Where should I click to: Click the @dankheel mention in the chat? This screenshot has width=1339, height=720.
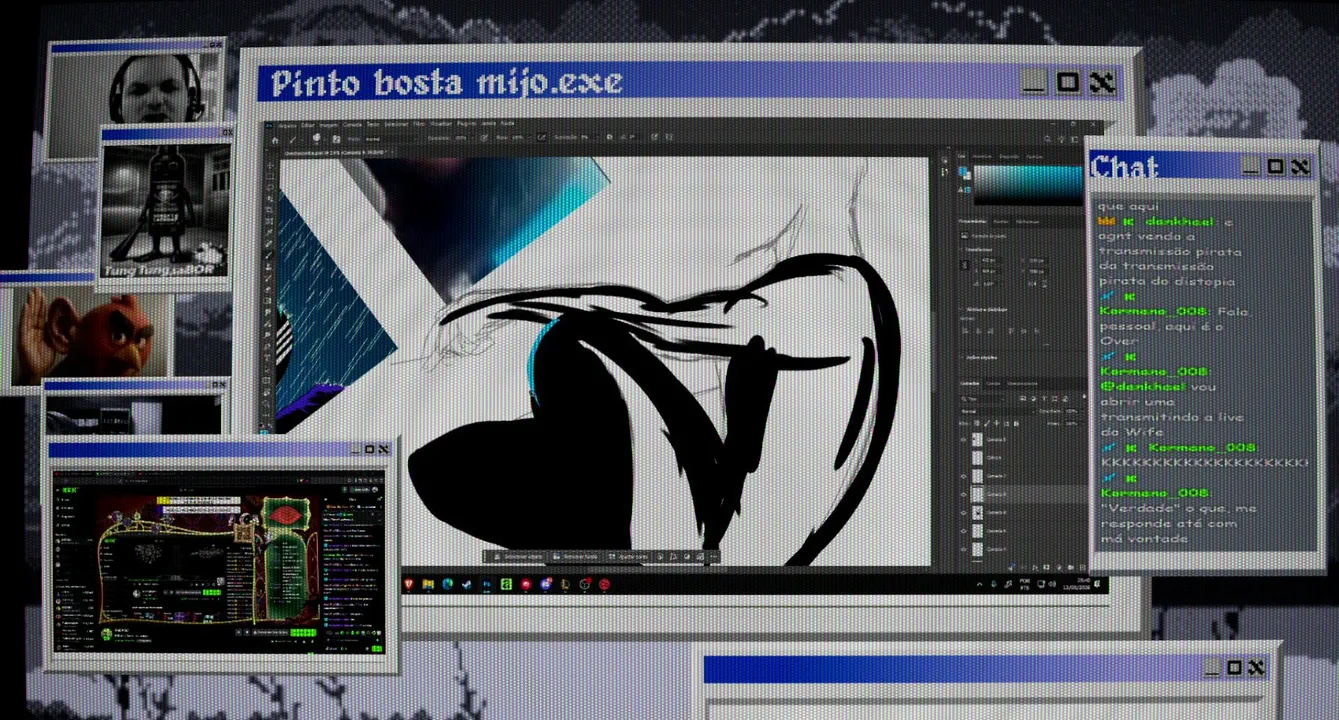point(1143,385)
